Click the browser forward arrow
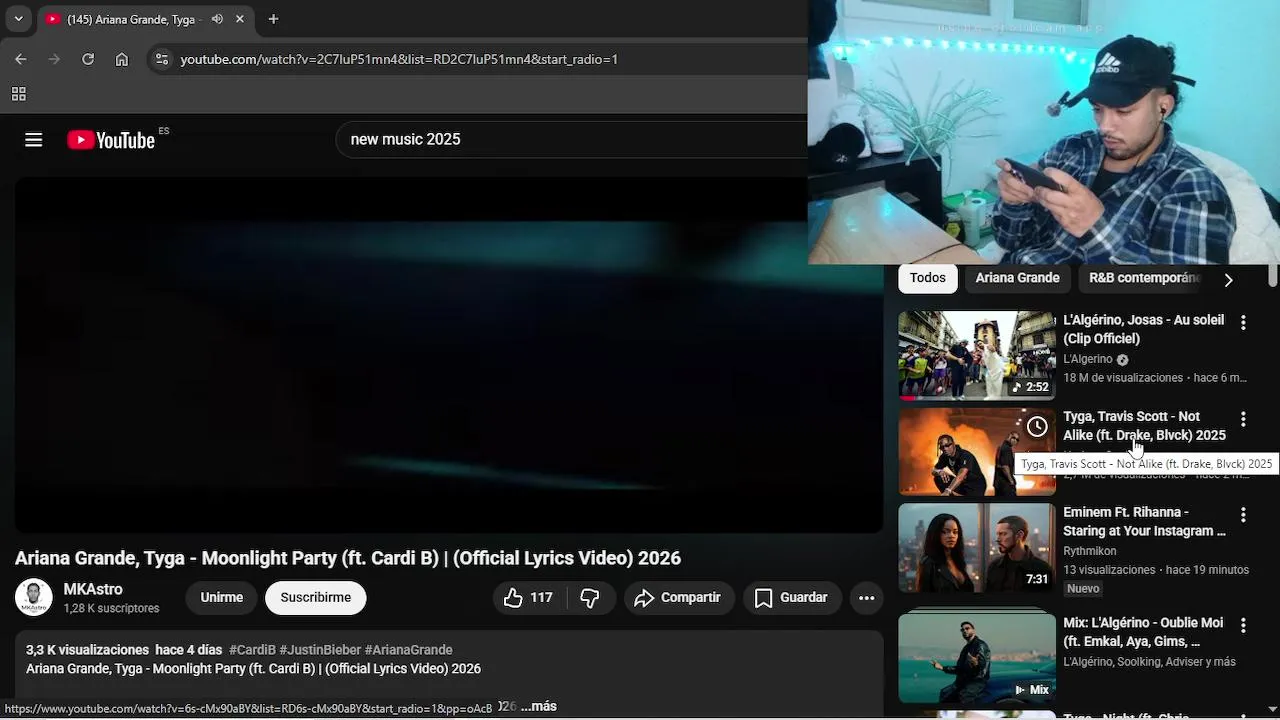This screenshot has width=1280, height=720. (x=54, y=59)
